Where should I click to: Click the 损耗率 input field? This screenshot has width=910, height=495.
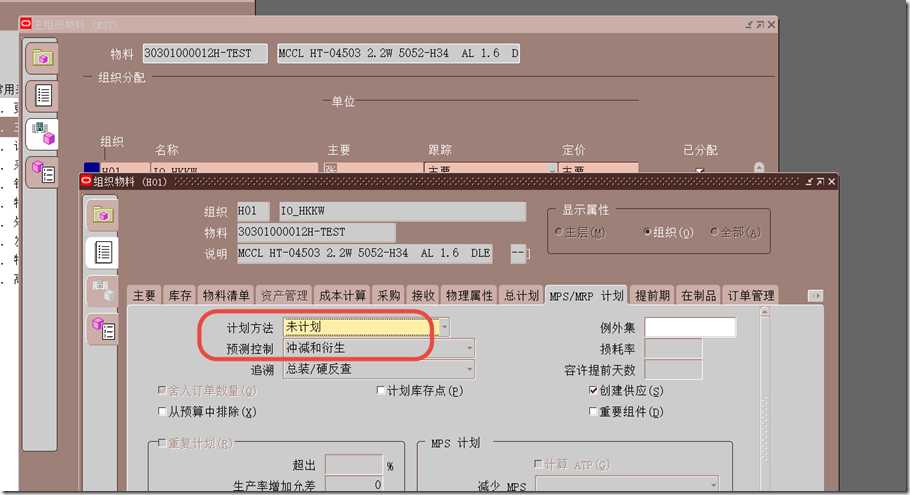pos(673,348)
